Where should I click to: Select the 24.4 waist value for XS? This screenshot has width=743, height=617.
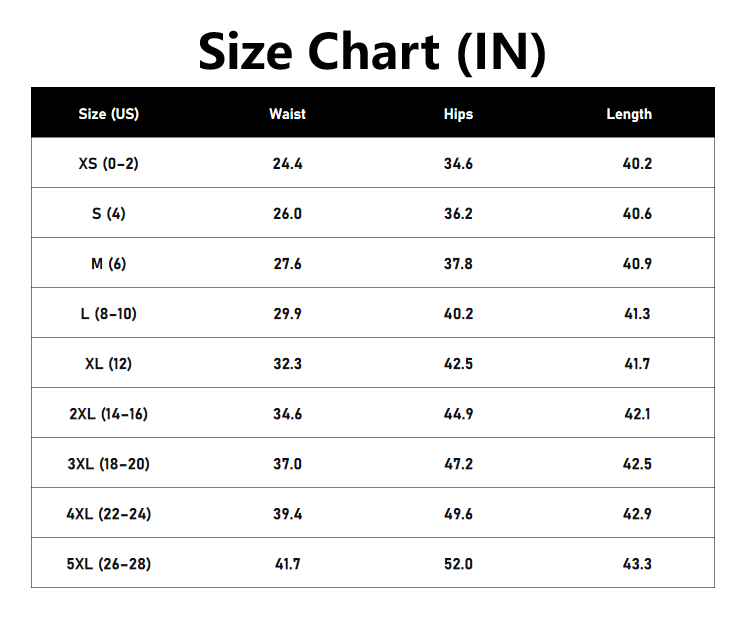pos(287,164)
